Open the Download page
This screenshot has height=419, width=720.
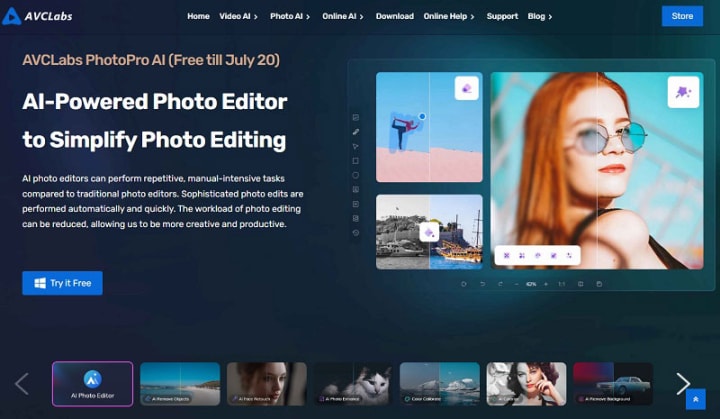[x=394, y=16]
